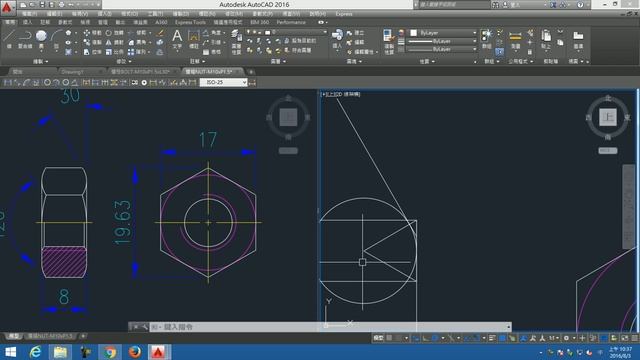The image size is (640, 360).
Task: Open the A360 ribbon tab
Action: click(161, 22)
